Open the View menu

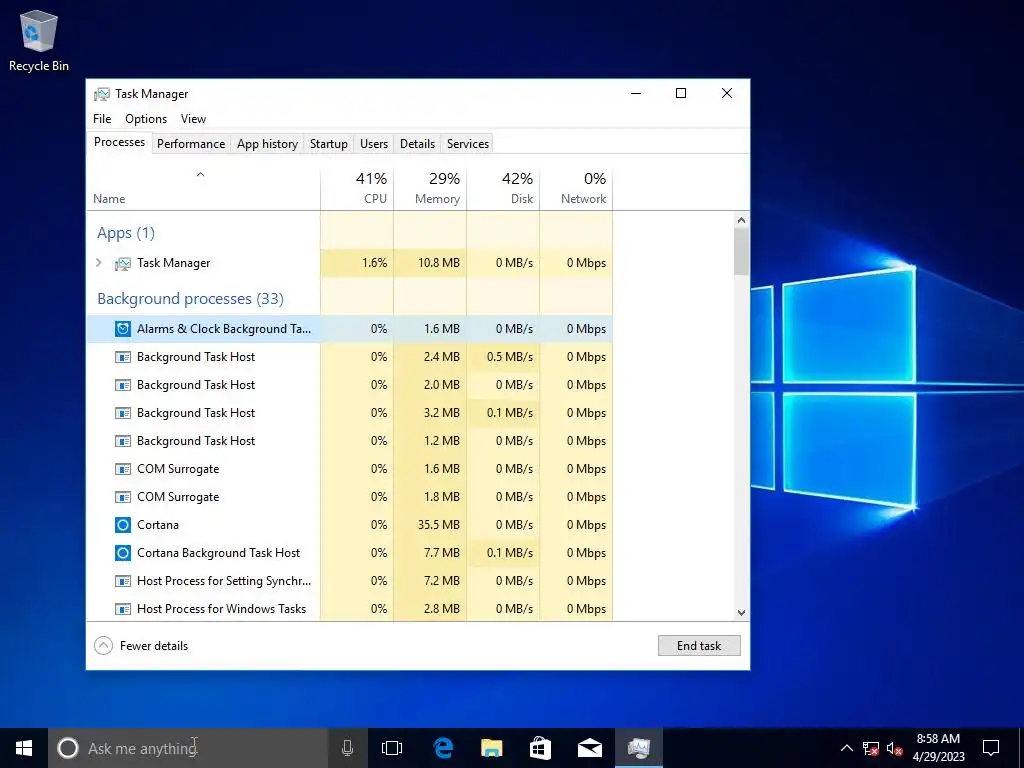193,119
